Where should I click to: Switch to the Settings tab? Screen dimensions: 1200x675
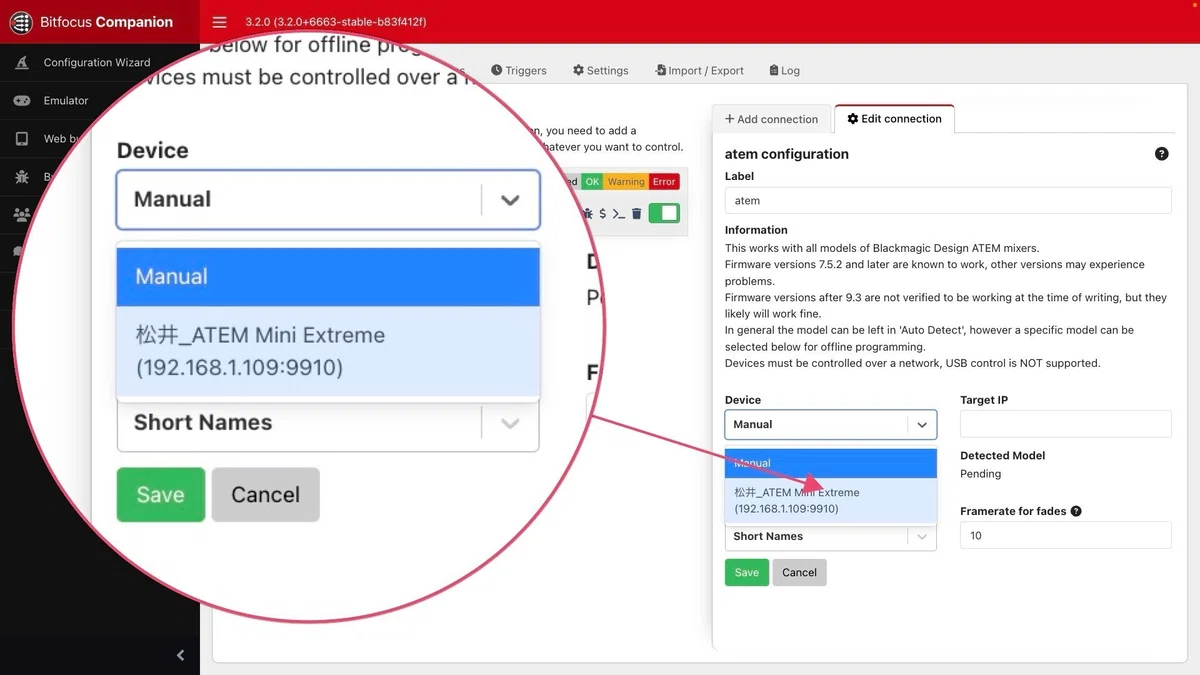pyautogui.click(x=601, y=71)
